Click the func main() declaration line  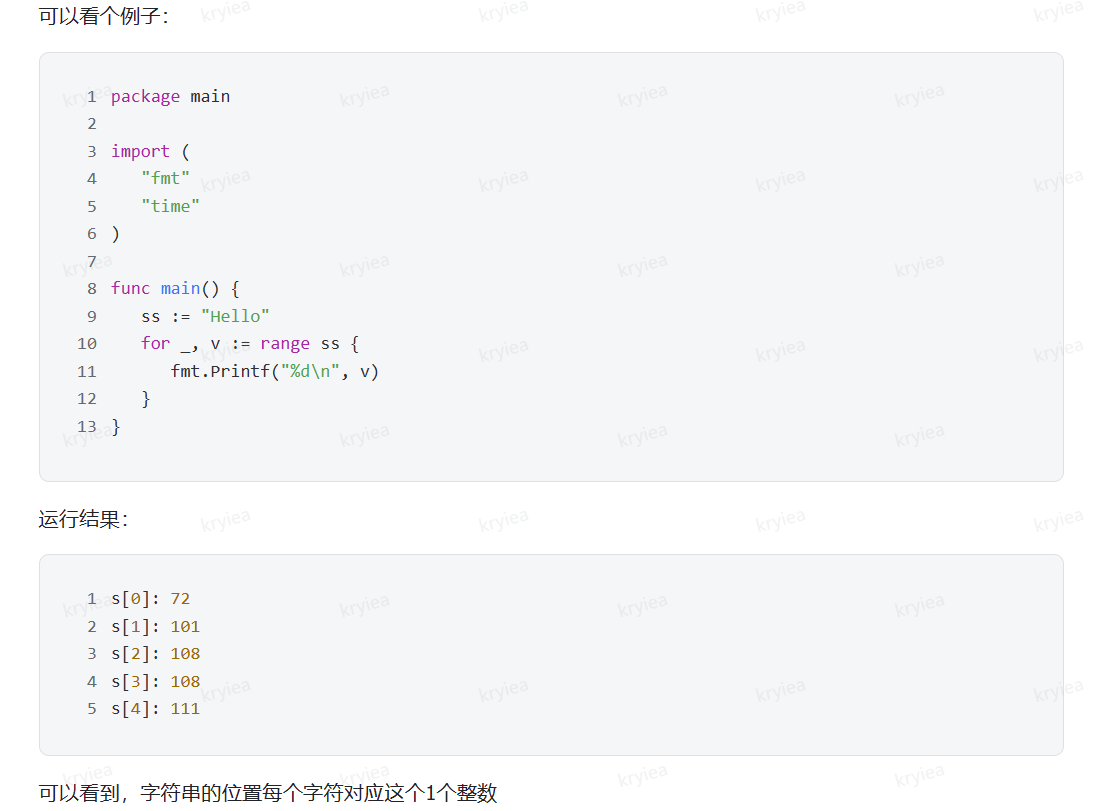pyautogui.click(x=175, y=289)
